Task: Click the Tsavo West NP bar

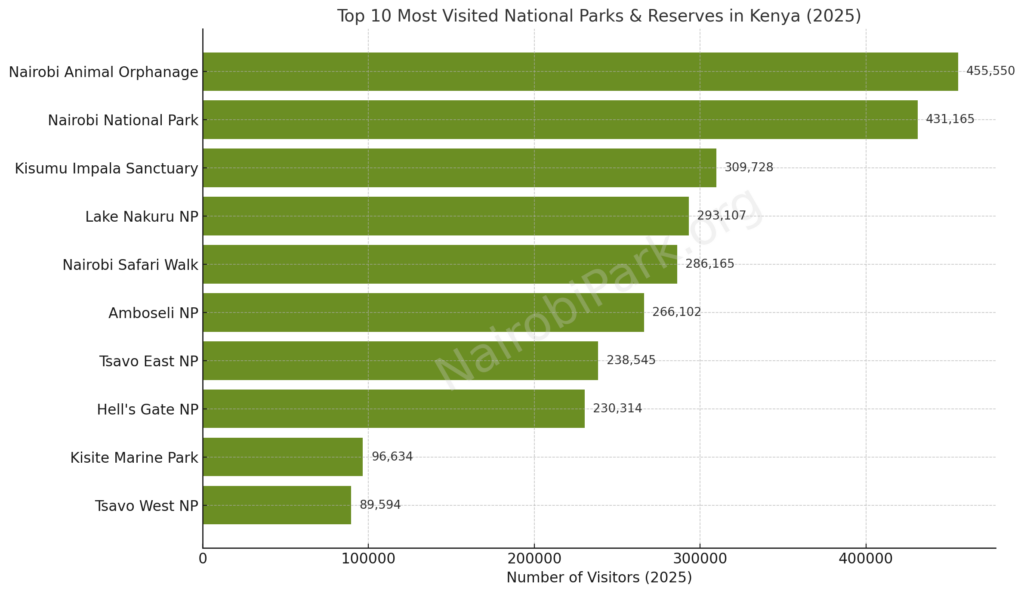Action: [277, 505]
